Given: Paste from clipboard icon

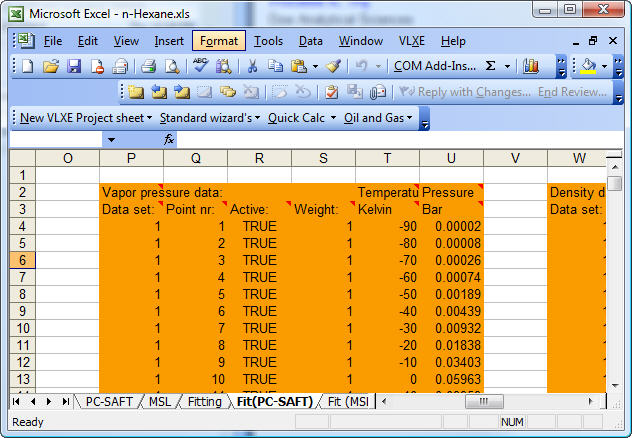Looking at the screenshot, I should (x=299, y=66).
